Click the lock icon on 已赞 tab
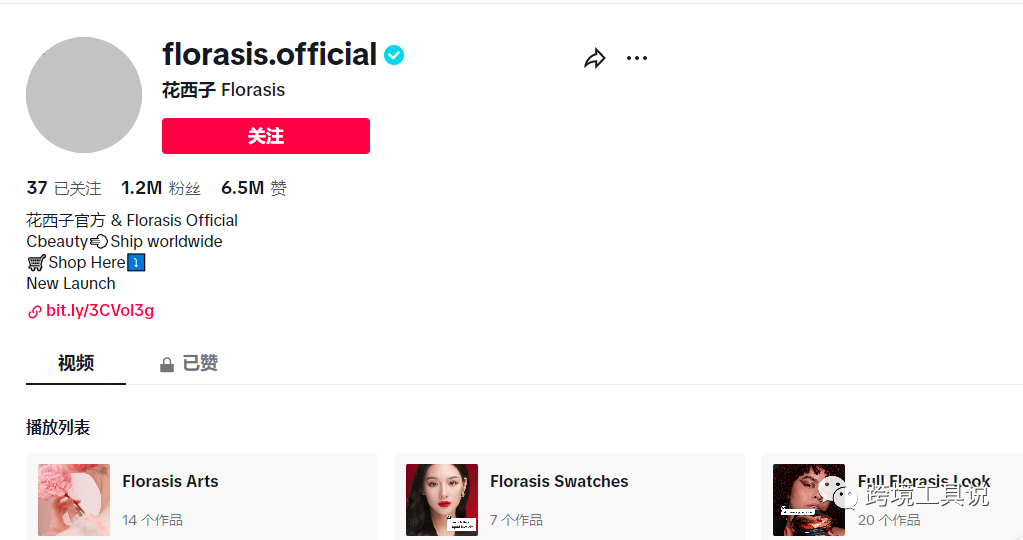 167,365
